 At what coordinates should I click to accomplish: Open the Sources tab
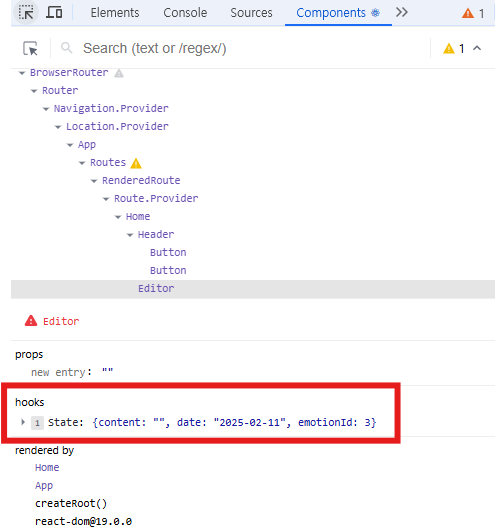pyautogui.click(x=251, y=13)
